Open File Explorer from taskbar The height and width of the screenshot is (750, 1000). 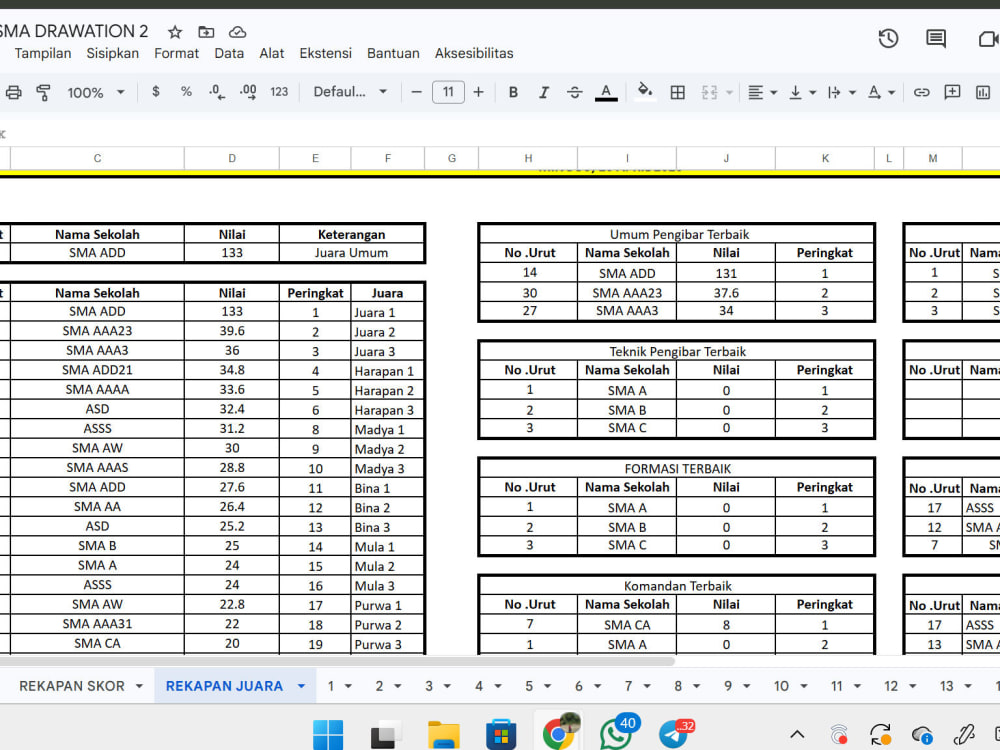tap(443, 735)
